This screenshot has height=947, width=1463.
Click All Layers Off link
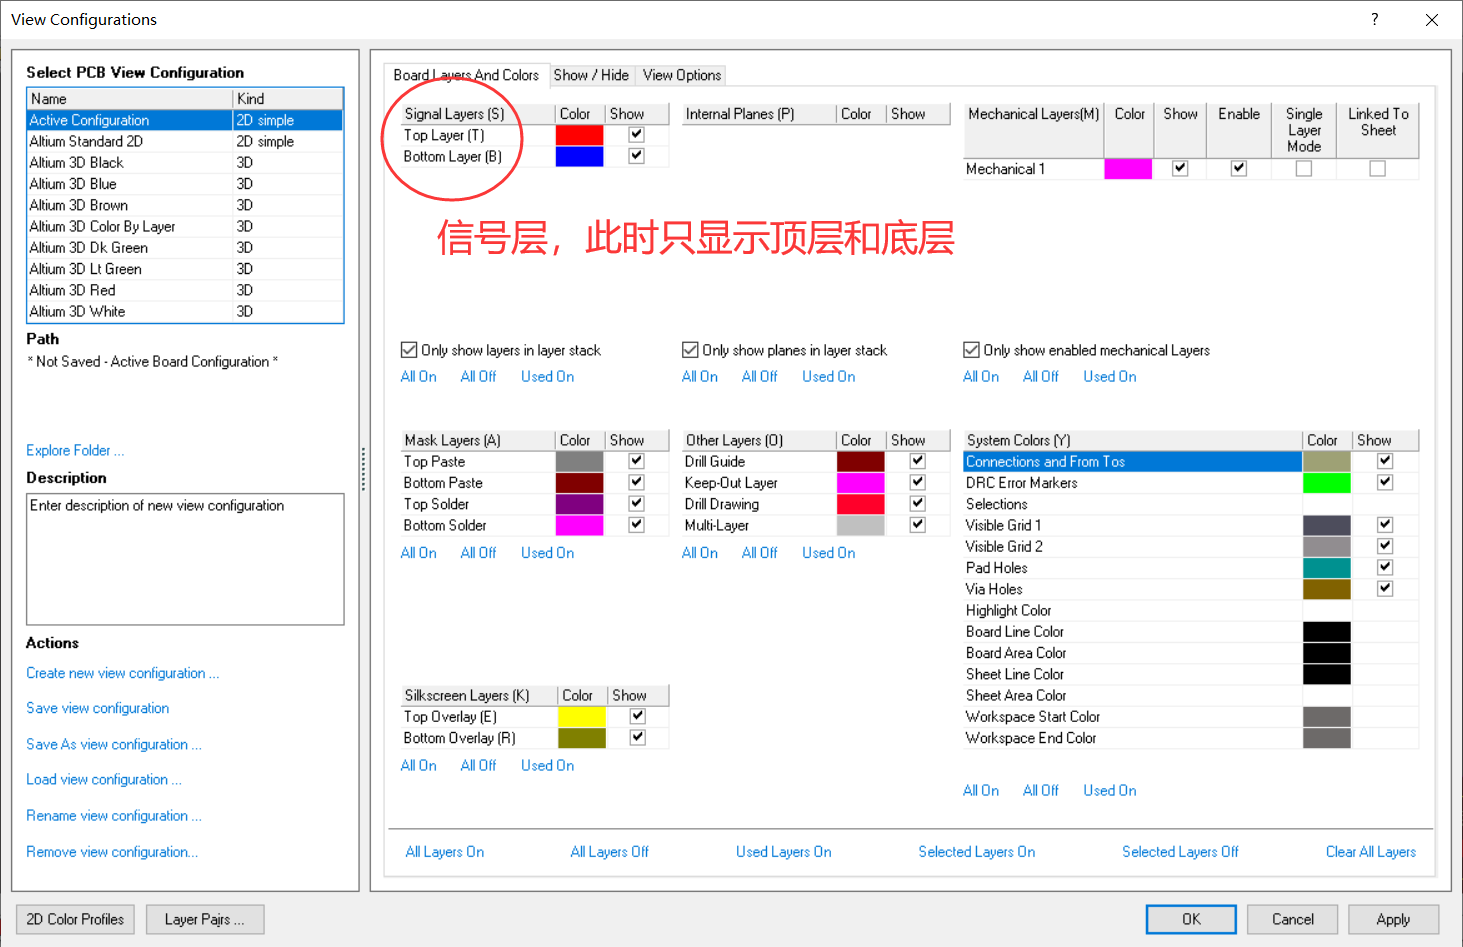609,851
